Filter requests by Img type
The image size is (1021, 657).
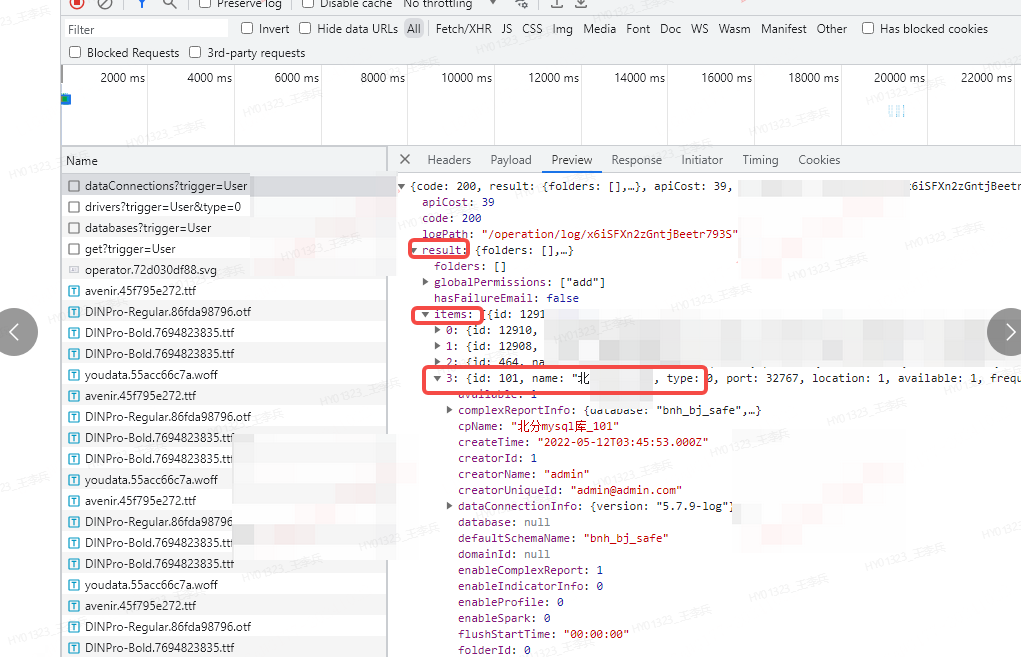[563, 29]
